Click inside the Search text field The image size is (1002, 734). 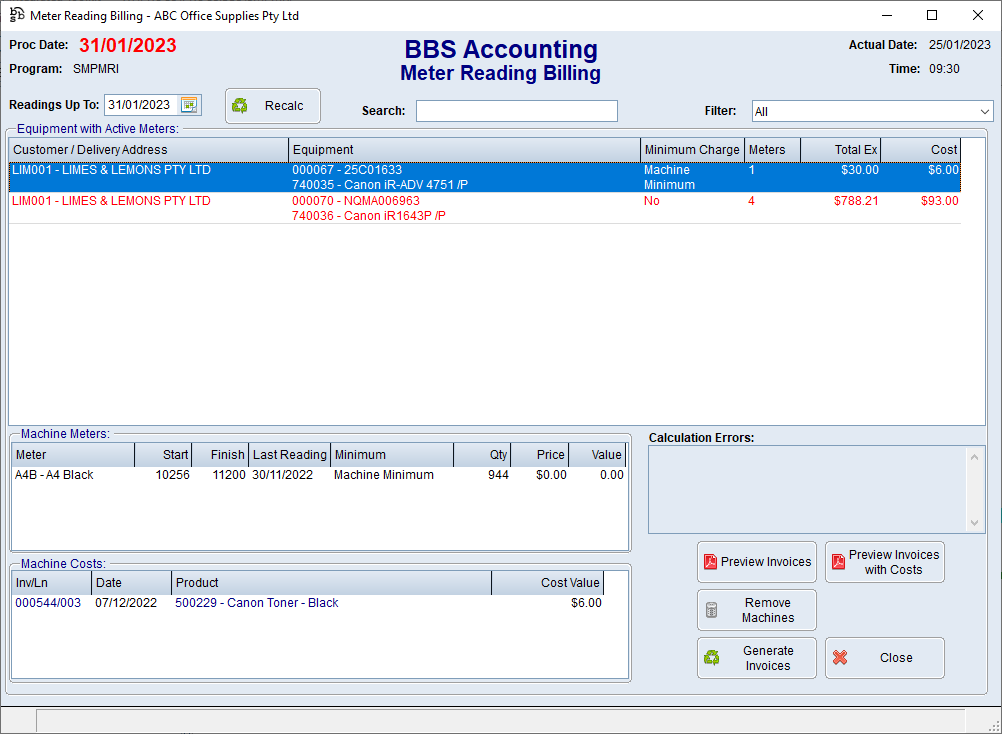tap(516, 111)
